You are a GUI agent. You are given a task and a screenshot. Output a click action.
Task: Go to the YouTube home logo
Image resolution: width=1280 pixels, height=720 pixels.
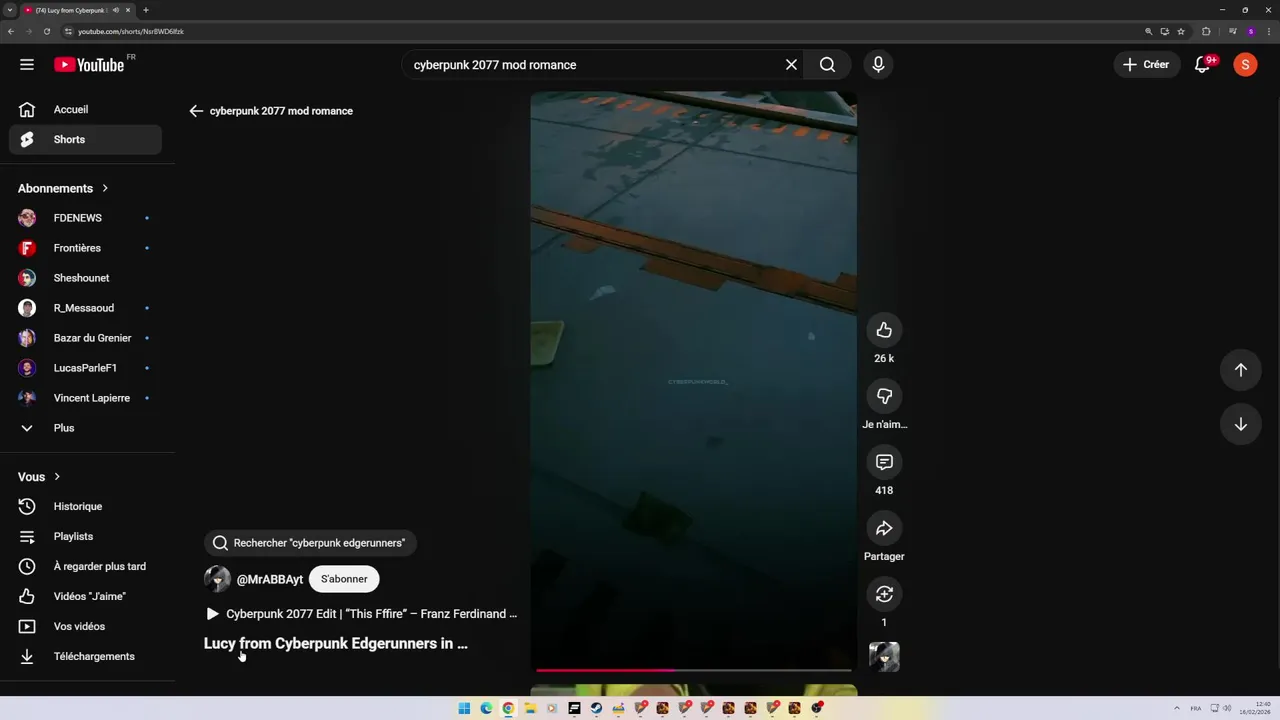(89, 65)
